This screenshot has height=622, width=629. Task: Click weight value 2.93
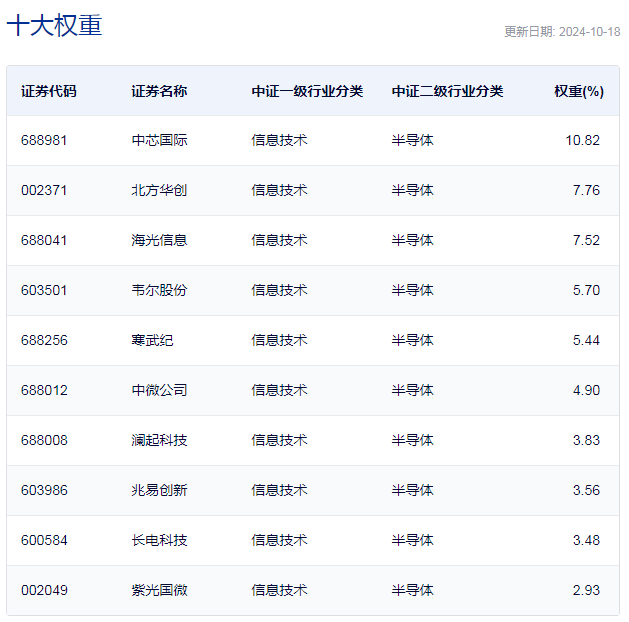coord(586,590)
